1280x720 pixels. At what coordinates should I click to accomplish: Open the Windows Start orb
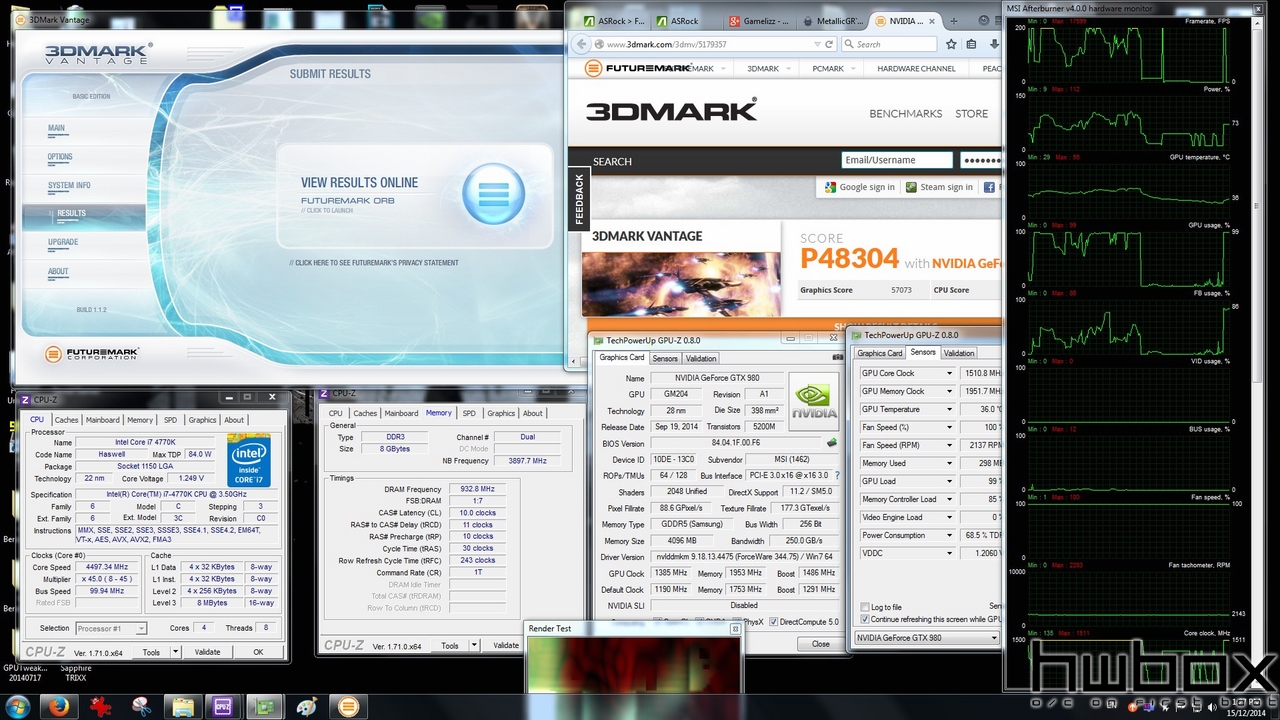pos(19,707)
